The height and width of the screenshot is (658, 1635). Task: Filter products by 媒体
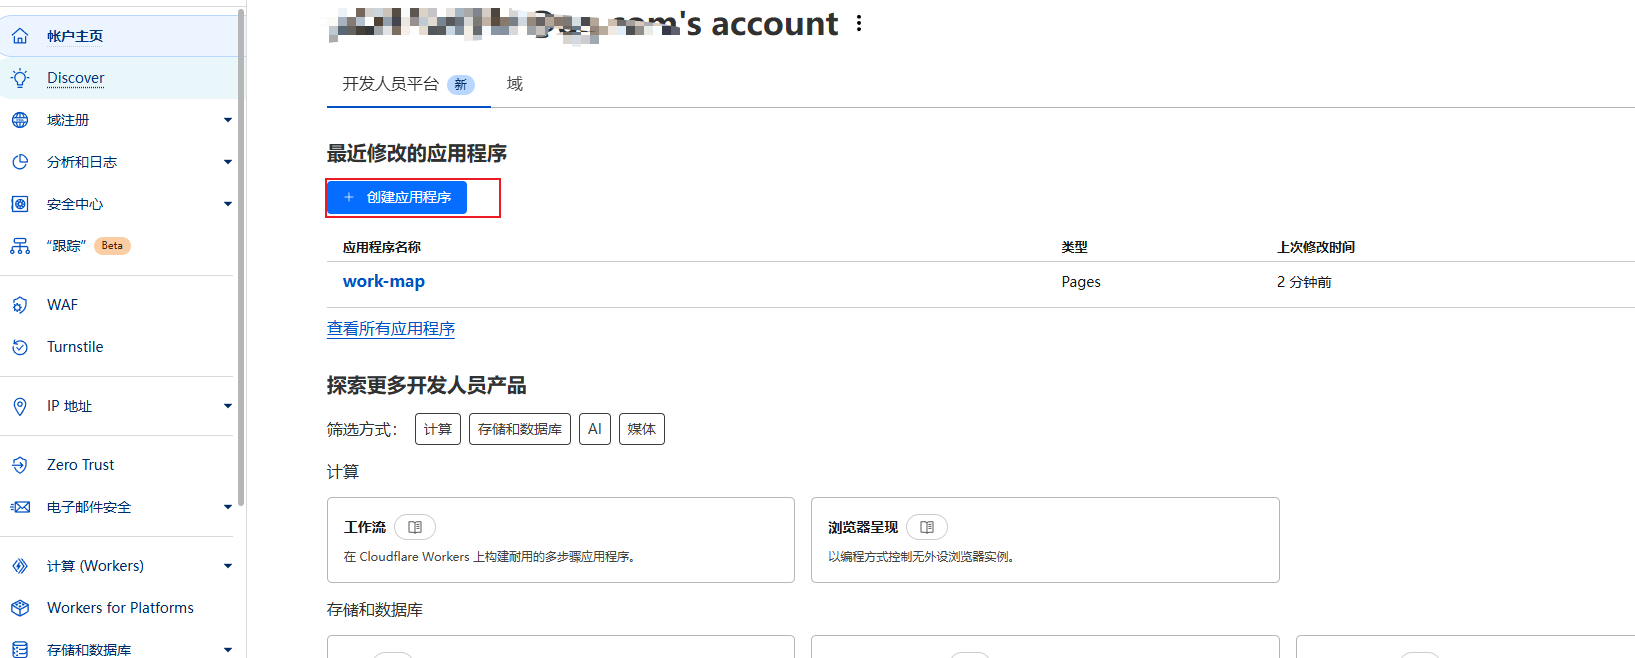[x=642, y=429]
